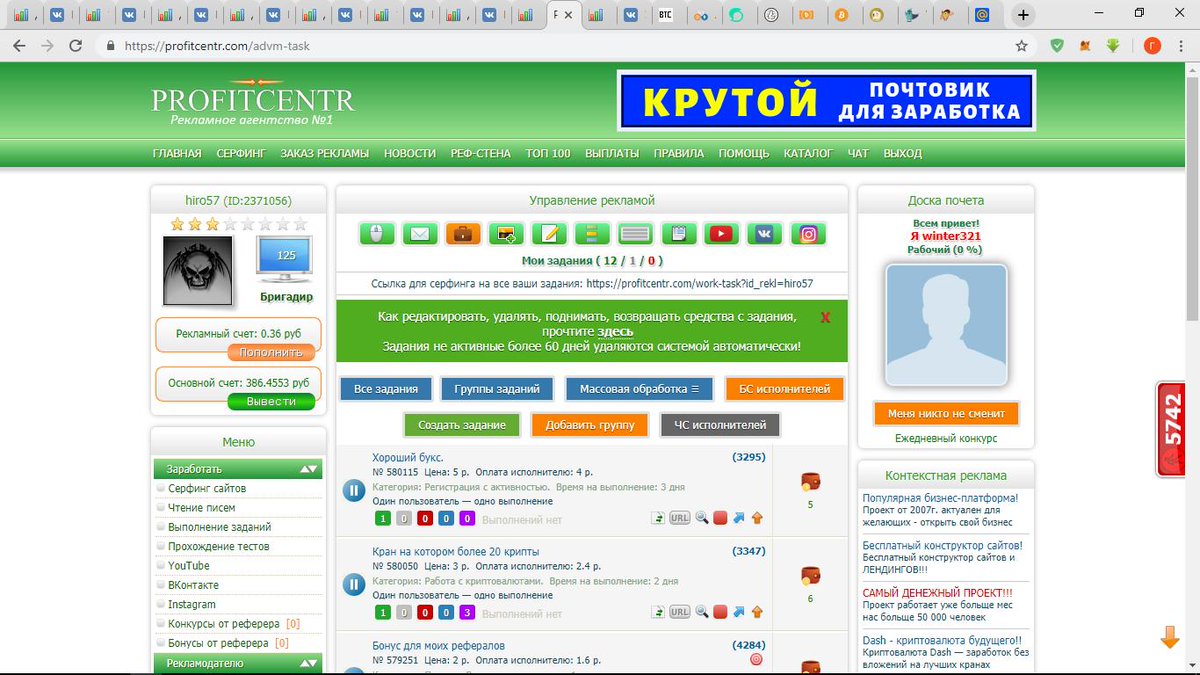Click the "БС исполнителей" button
Viewport: 1200px width, 675px height.
point(784,388)
